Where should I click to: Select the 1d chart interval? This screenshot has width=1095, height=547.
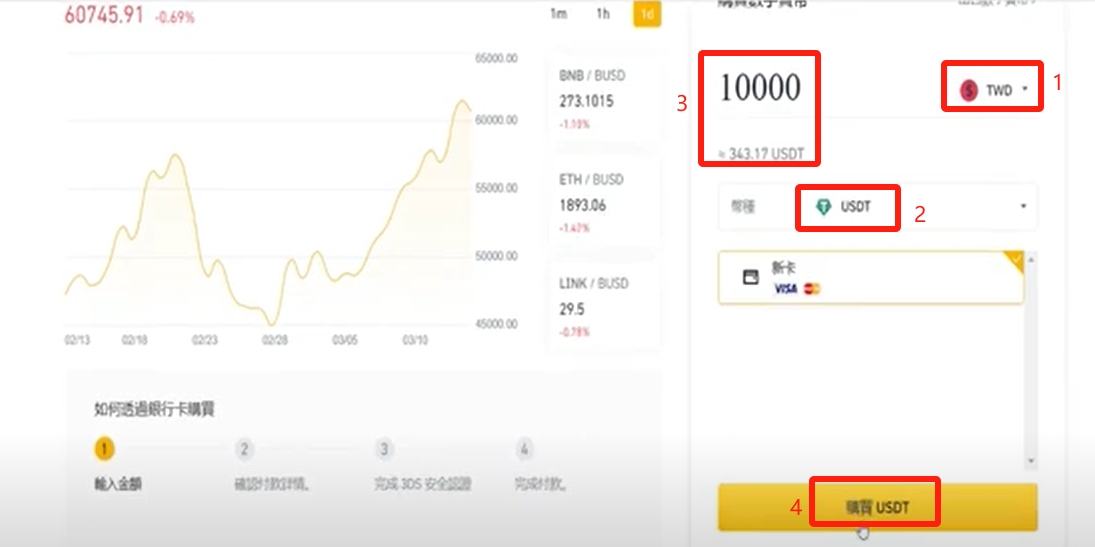(x=647, y=14)
